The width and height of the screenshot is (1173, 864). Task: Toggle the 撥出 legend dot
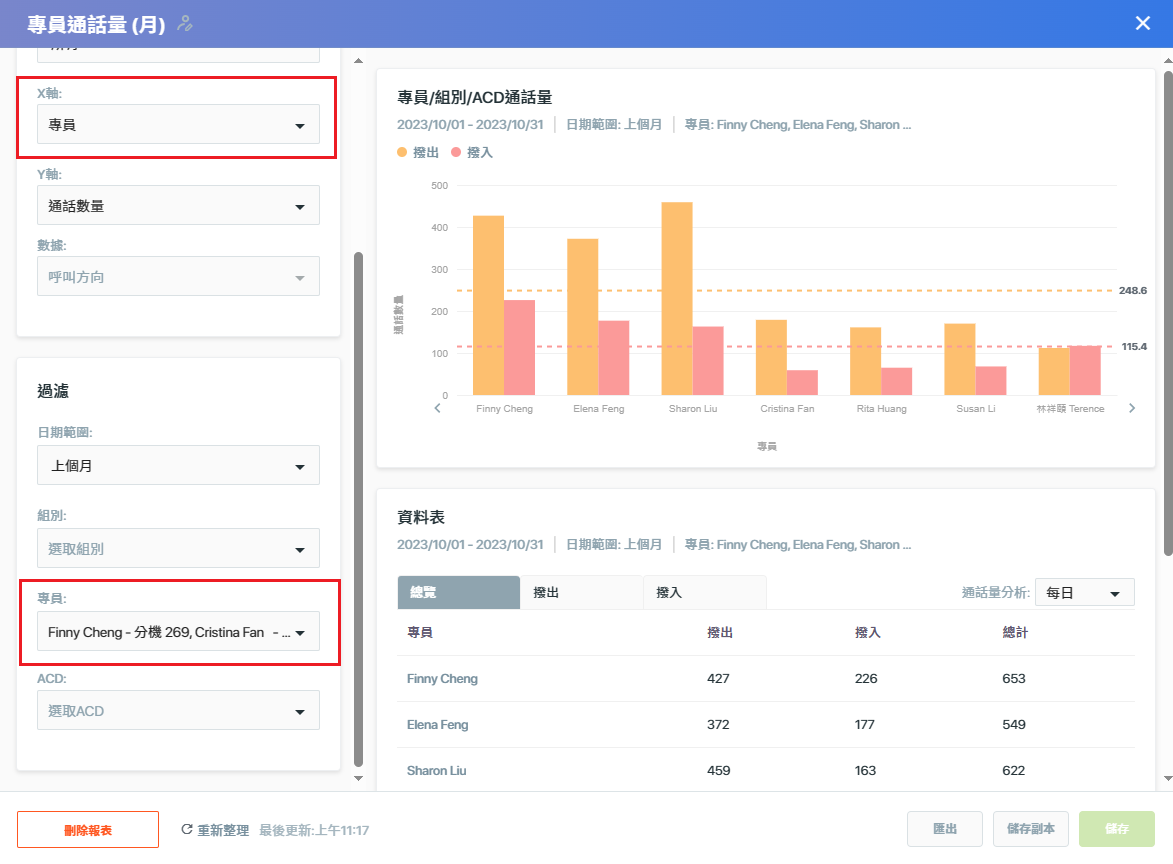[402, 153]
